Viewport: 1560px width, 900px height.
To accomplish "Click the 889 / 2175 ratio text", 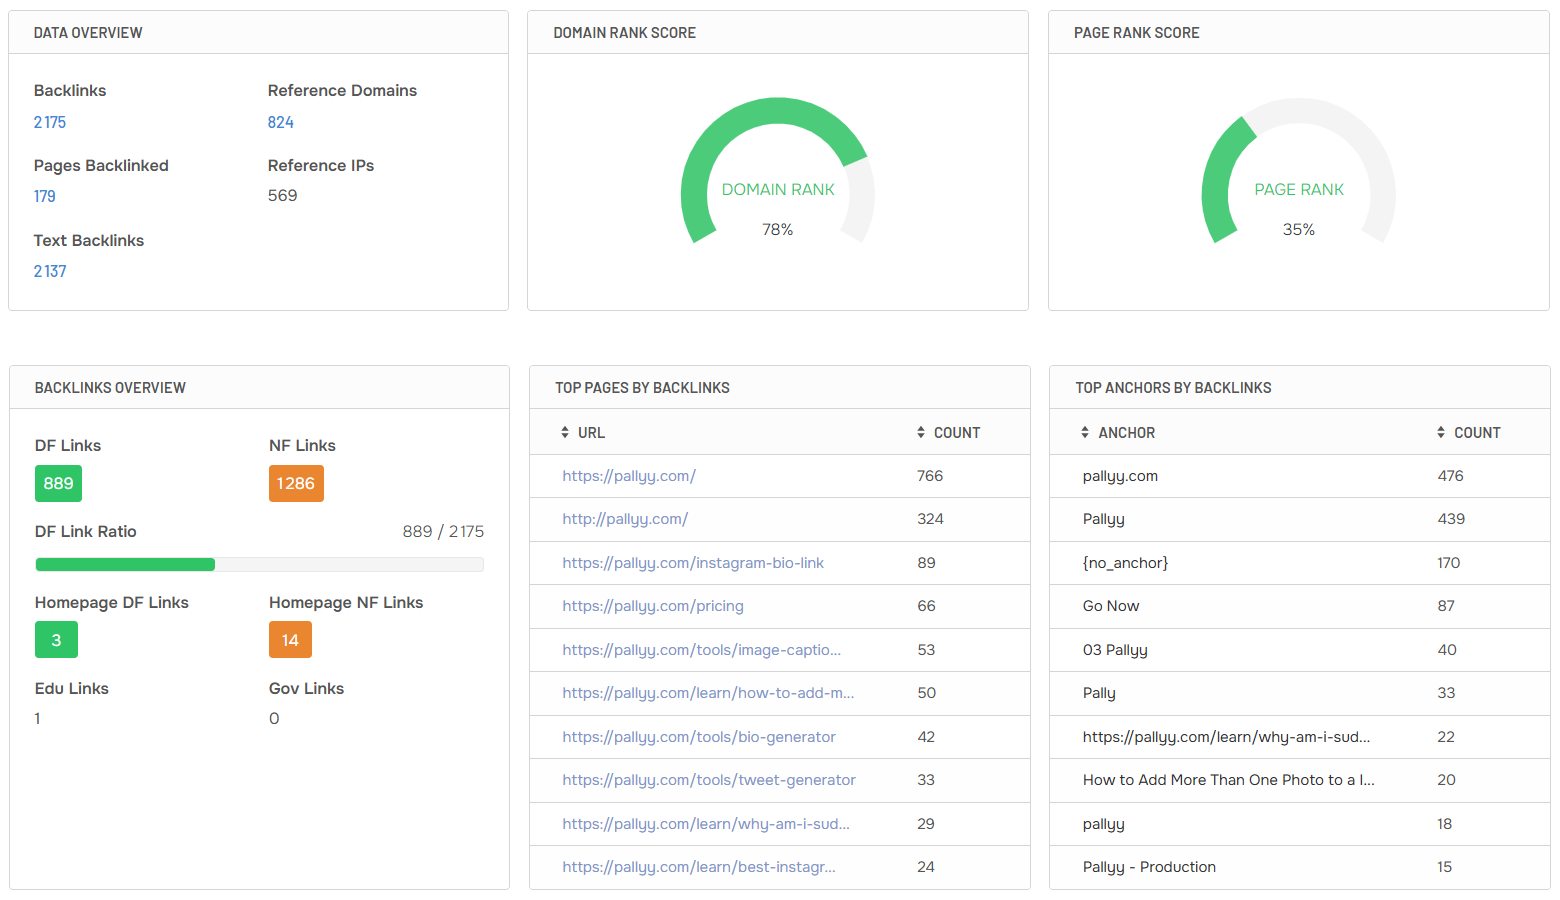I will coord(443,532).
